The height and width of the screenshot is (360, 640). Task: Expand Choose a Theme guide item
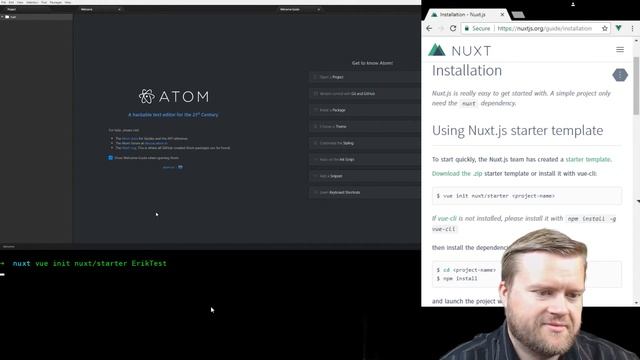pyautogui.click(x=365, y=127)
